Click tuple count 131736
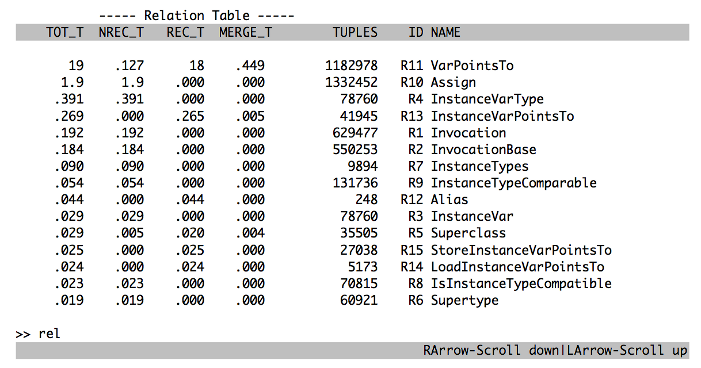Image resolution: width=701 pixels, height=368 pixels. click(355, 183)
